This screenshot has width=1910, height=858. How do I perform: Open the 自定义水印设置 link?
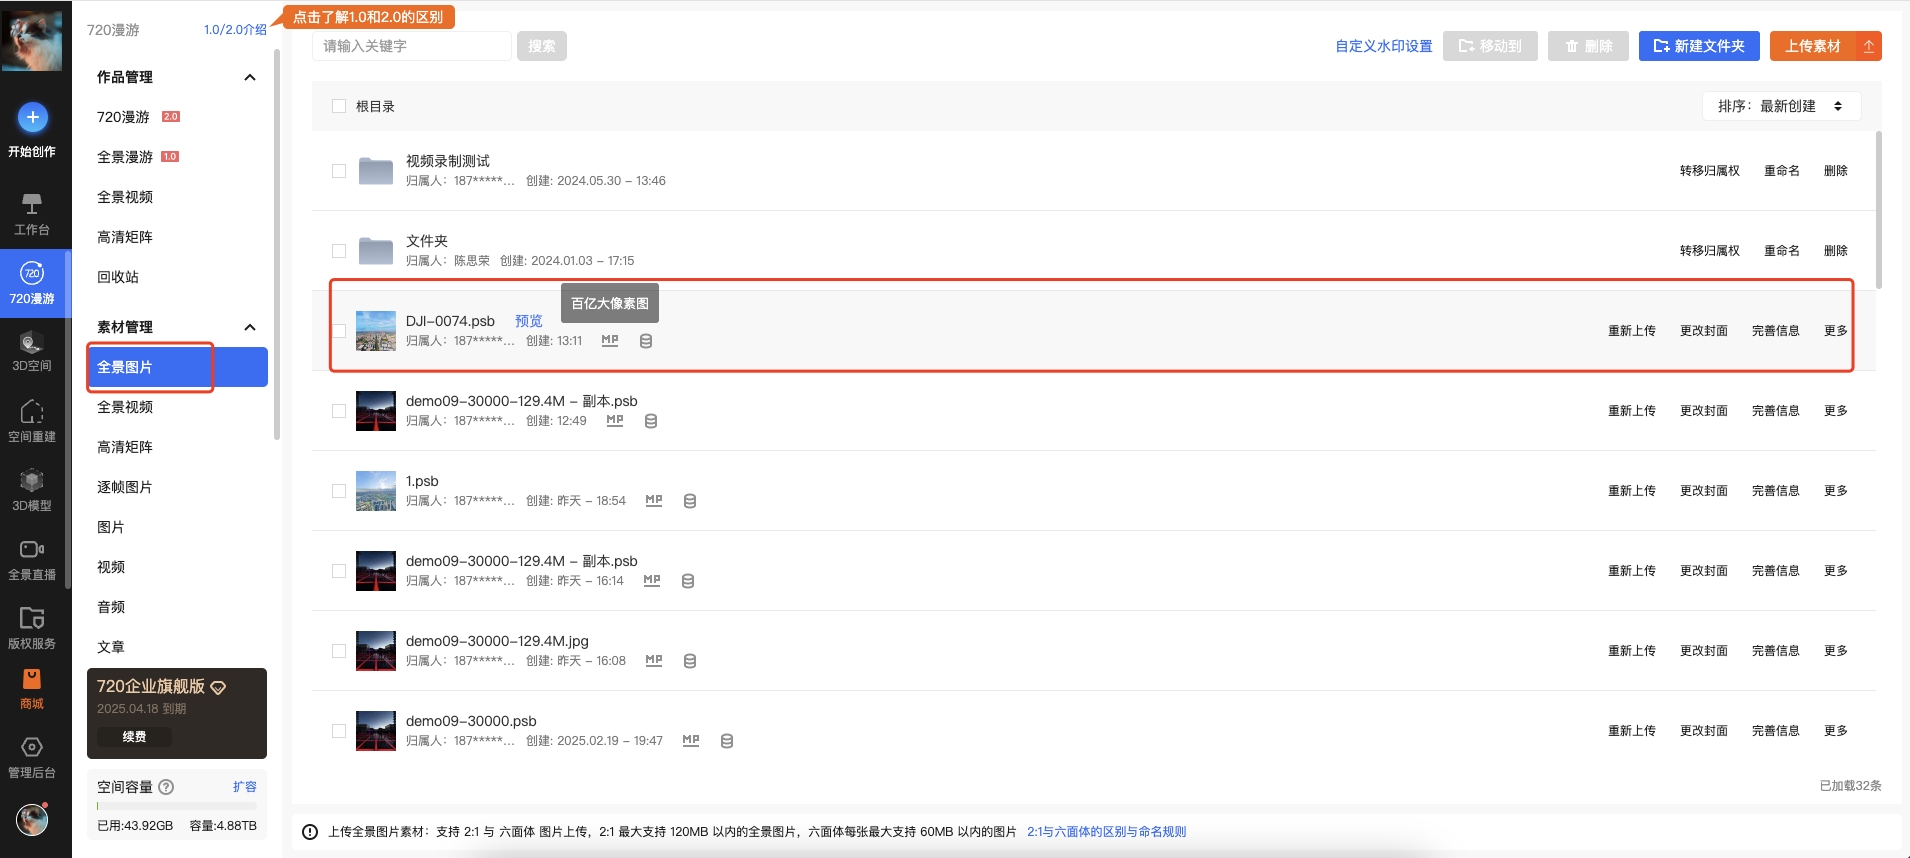point(1383,46)
